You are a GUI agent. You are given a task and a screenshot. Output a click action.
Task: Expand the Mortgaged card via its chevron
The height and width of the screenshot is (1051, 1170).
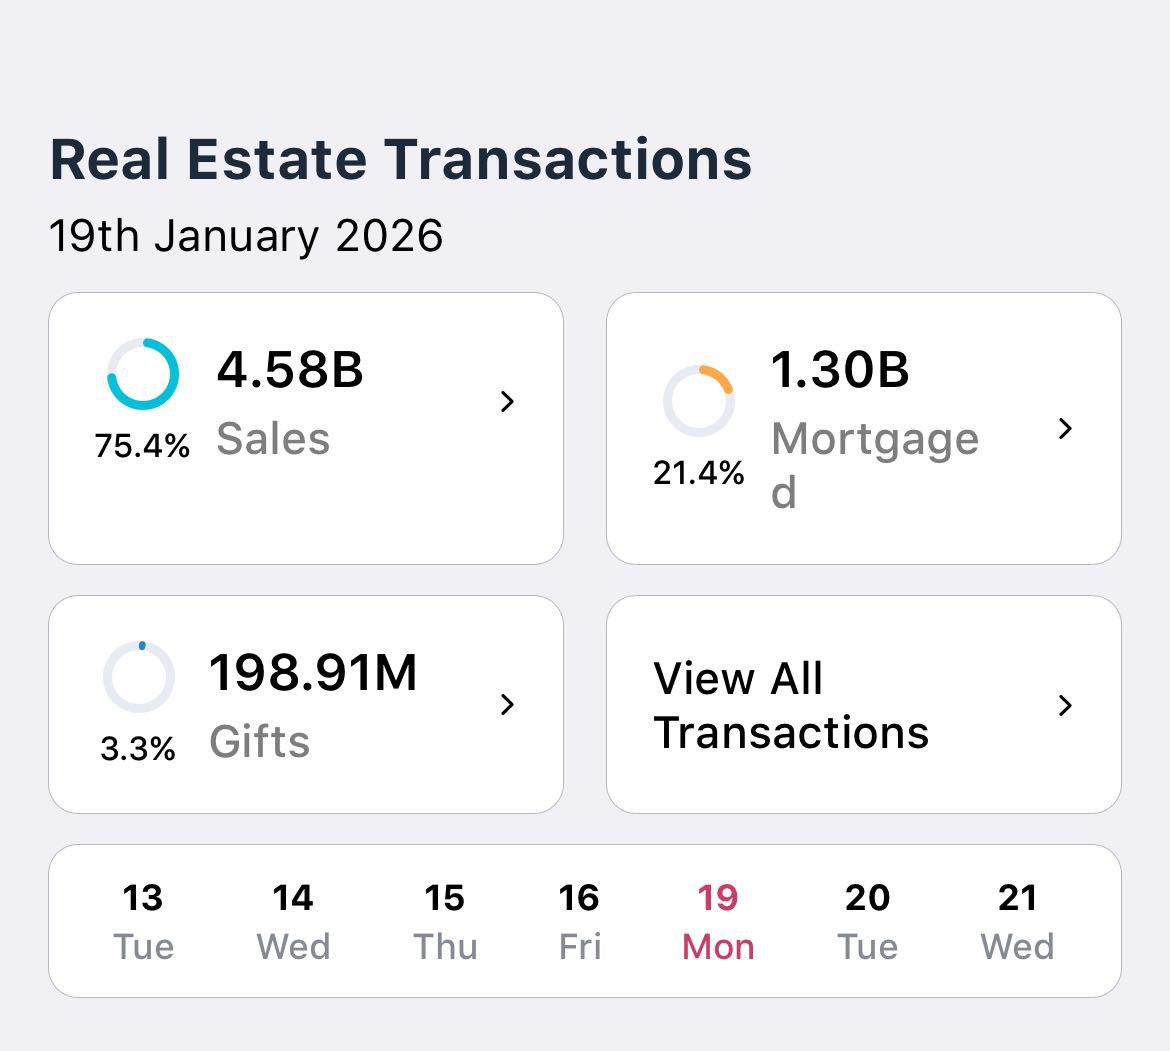(1066, 429)
